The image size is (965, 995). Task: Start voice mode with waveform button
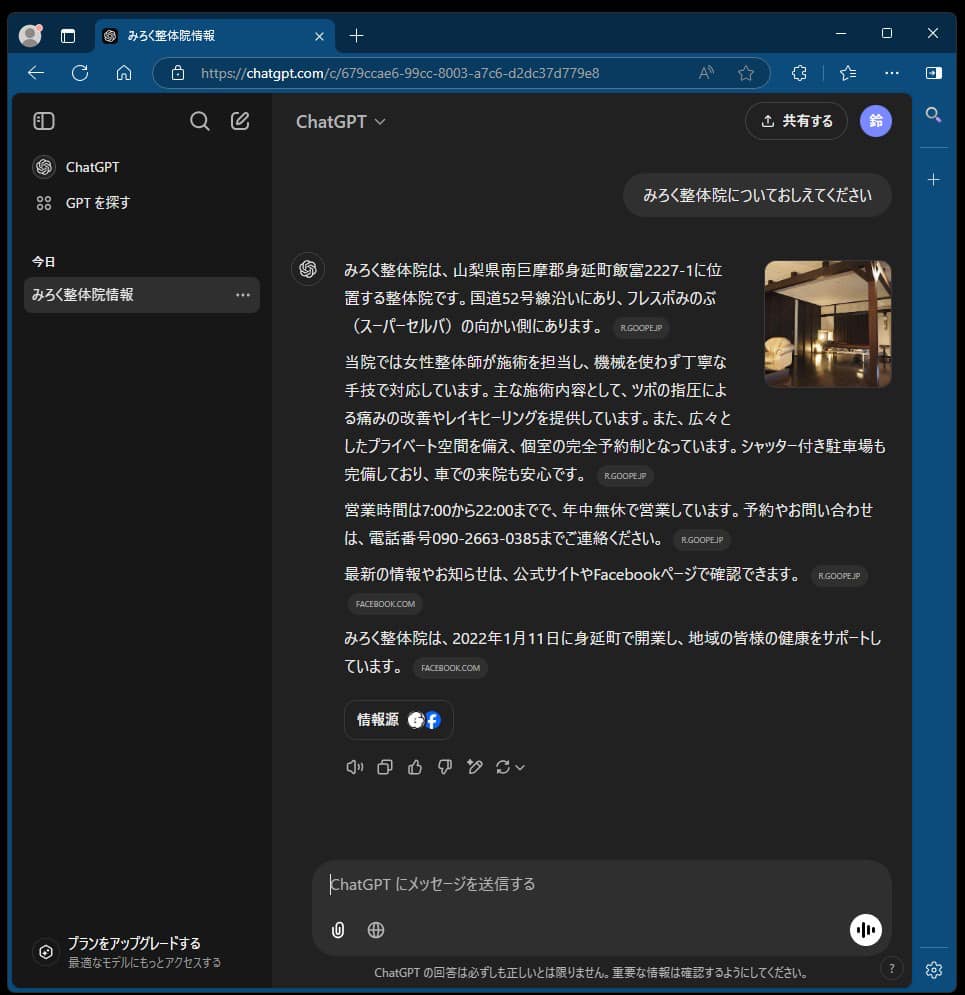pos(865,930)
